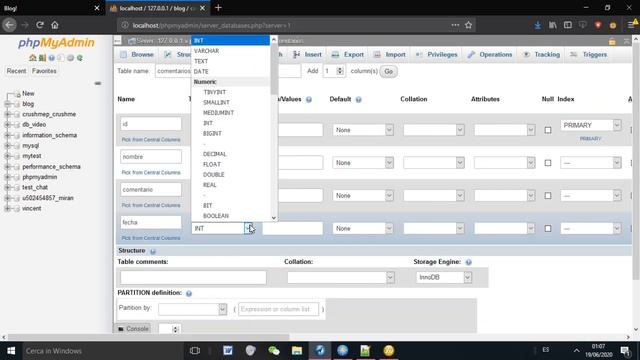The height and width of the screenshot is (360, 640).
Task: Expand the blog database tree node
Action: click(x=7, y=104)
